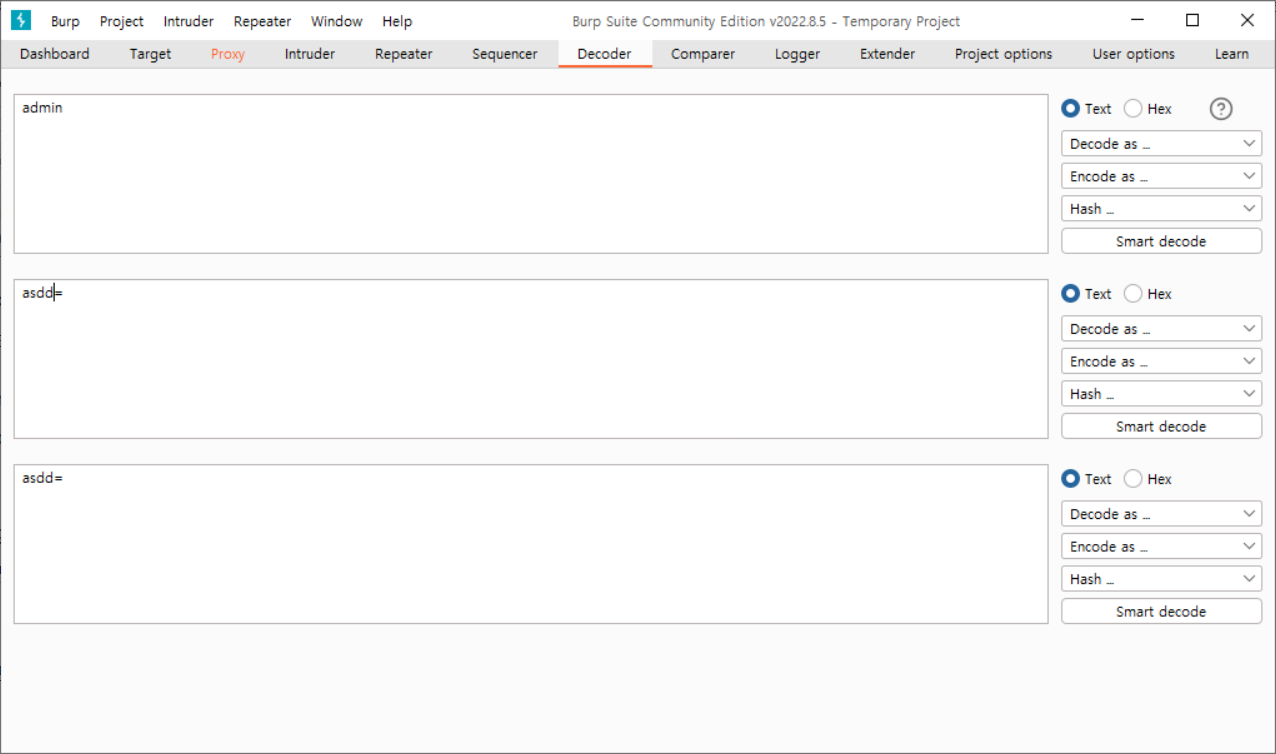Open the Project menu
This screenshot has width=1276, height=754.
(x=122, y=21)
